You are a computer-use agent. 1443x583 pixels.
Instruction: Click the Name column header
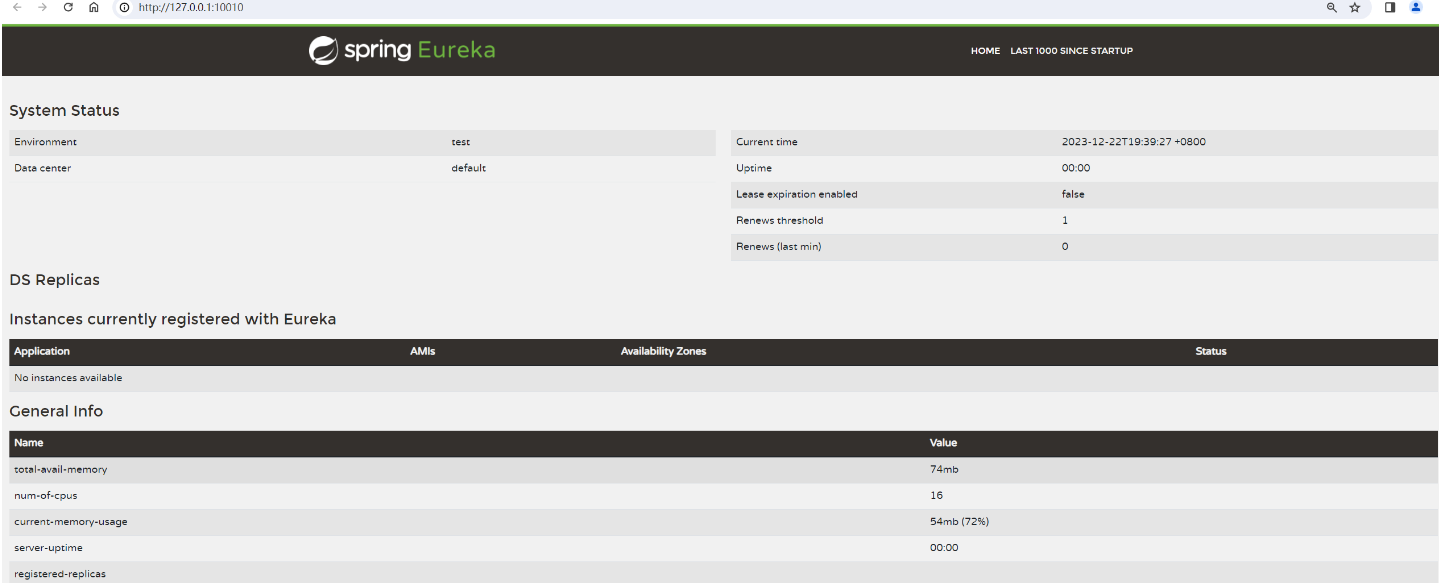28,442
